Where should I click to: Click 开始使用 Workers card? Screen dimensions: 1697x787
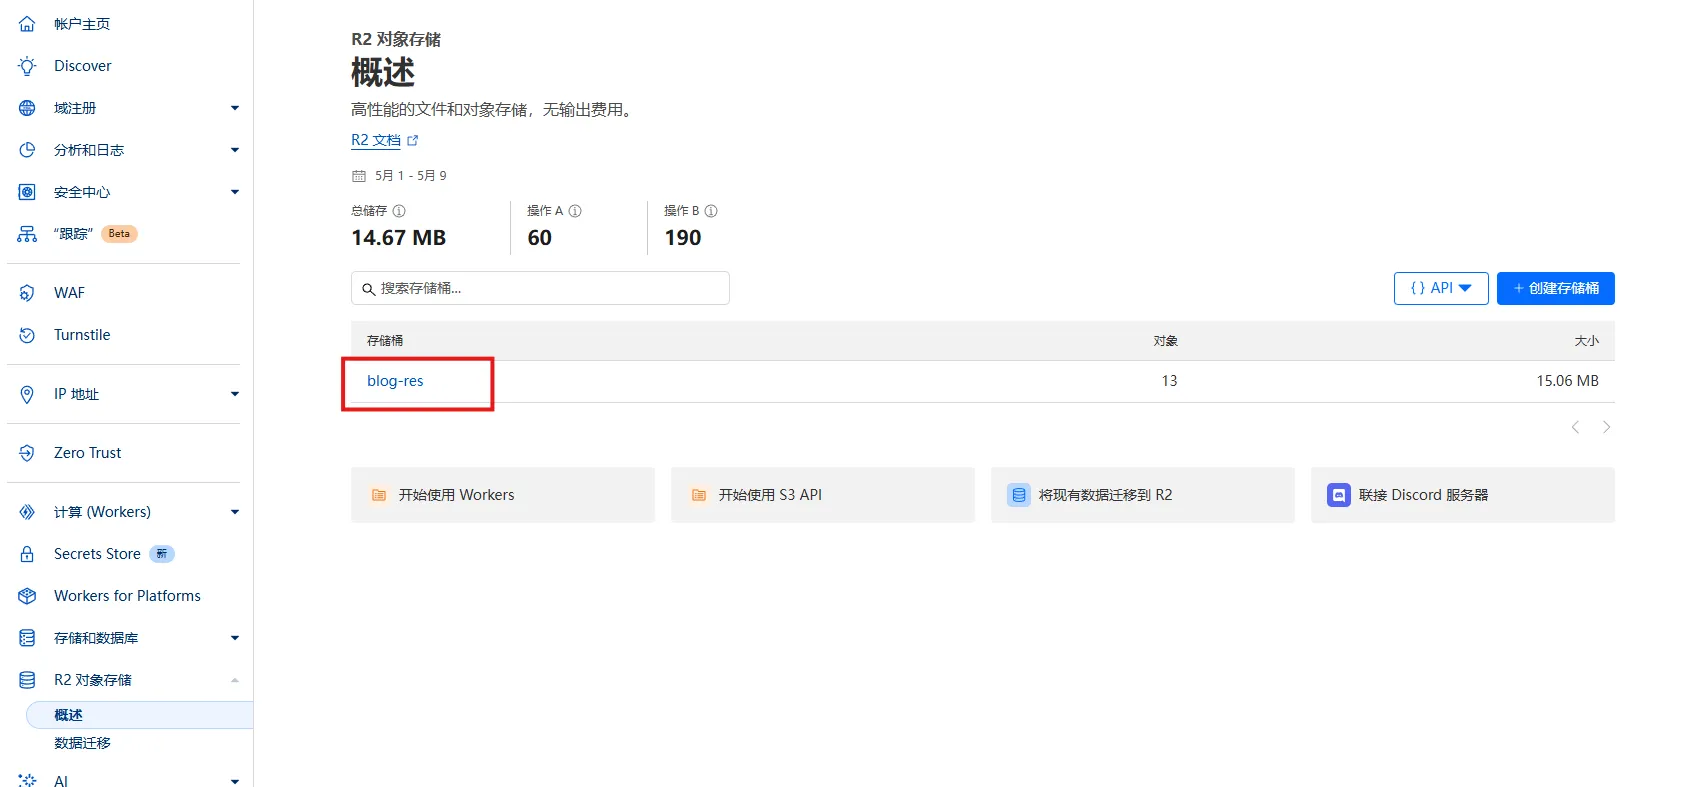[503, 495]
